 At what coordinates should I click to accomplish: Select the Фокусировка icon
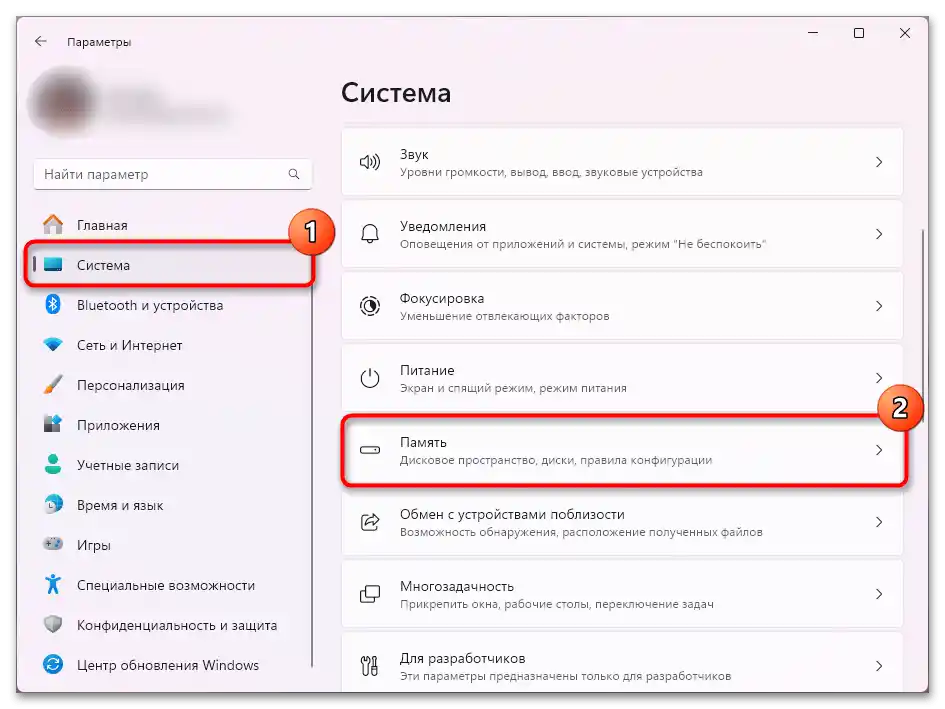click(371, 305)
